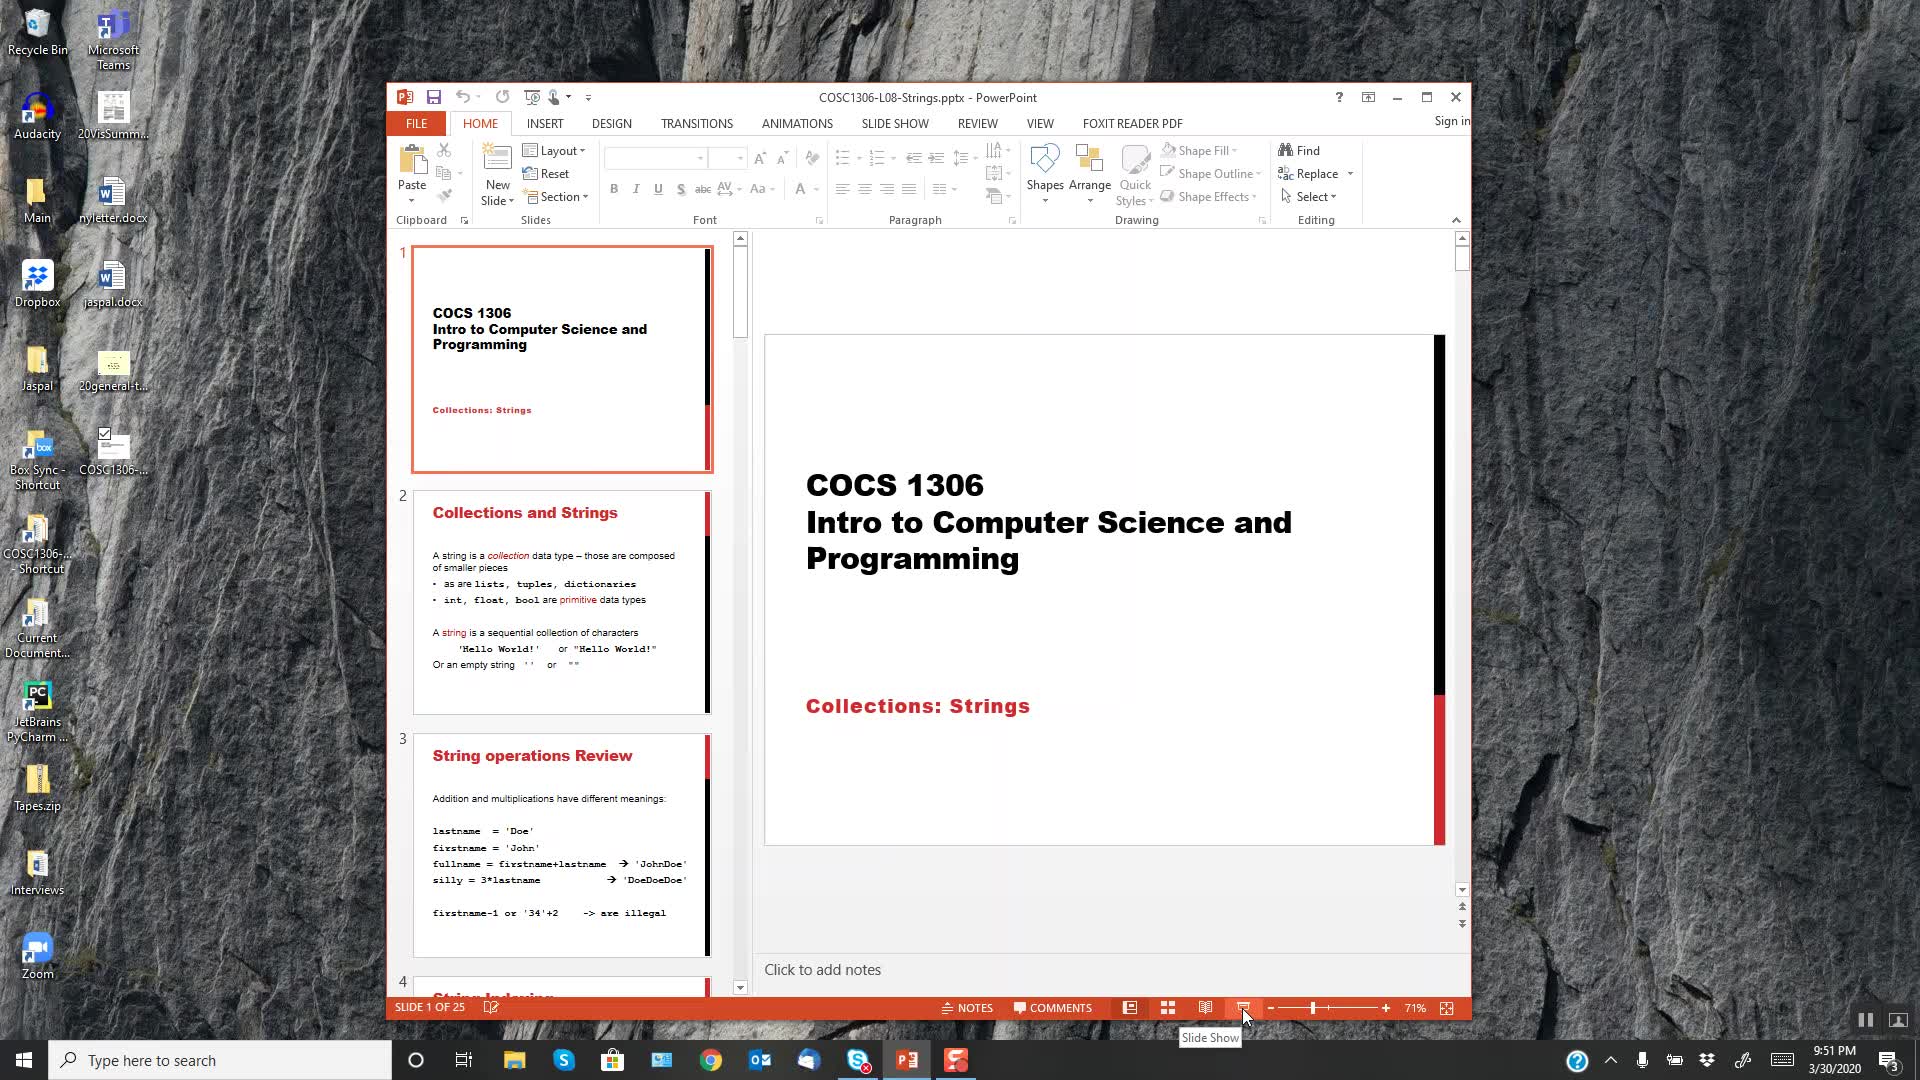The height and width of the screenshot is (1080, 1920).
Task: Click Sign in link
Action: coord(1451,121)
